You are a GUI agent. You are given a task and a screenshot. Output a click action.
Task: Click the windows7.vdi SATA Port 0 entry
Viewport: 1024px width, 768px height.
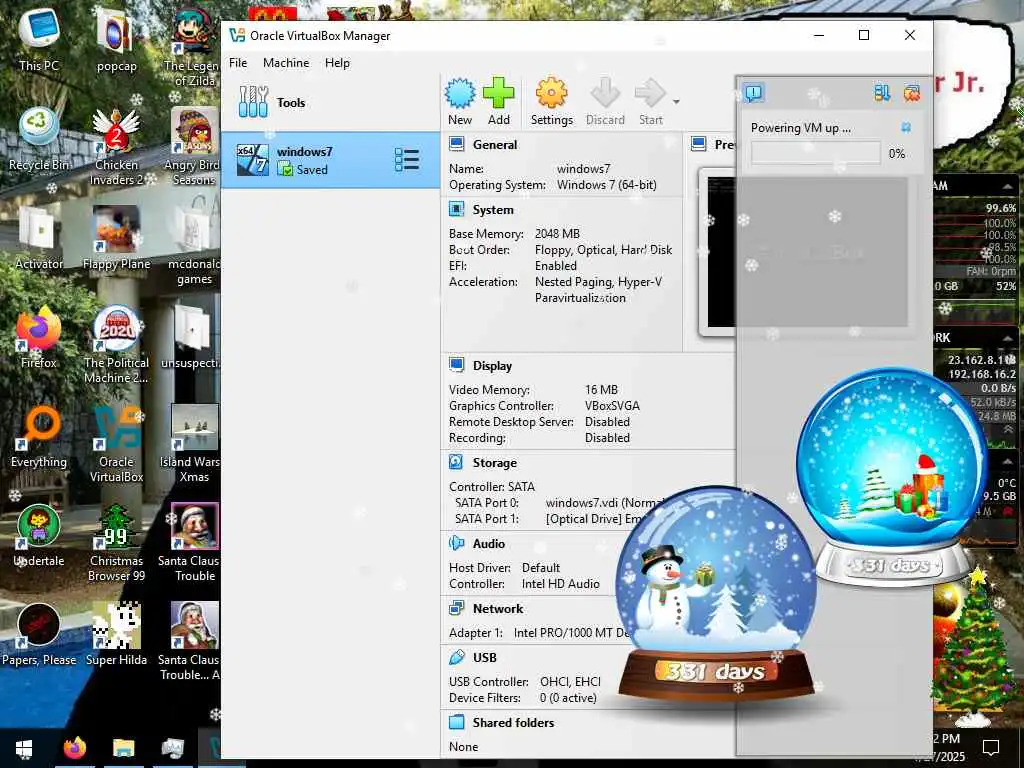click(x=604, y=503)
